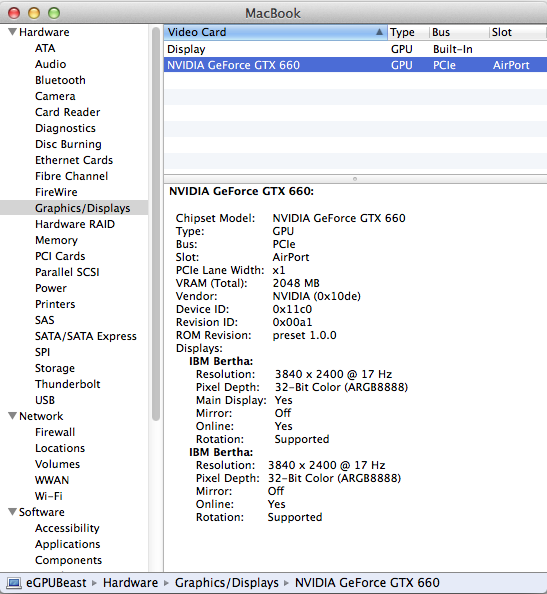Click Vendor value NVIDIA (0x10de)
Image resolution: width=547 pixels, height=594 pixels.
[x=316, y=296]
